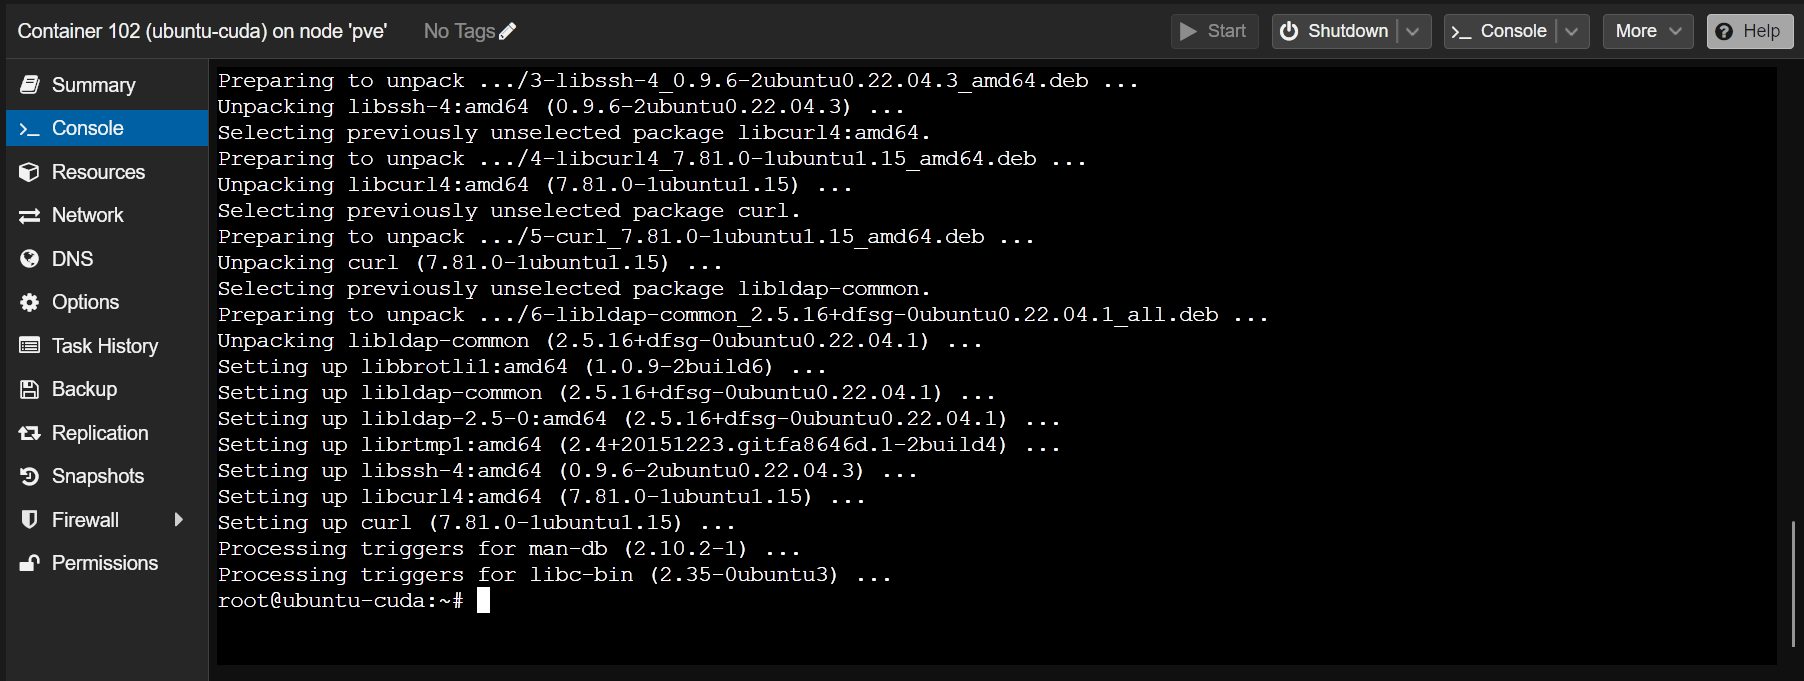
Task: Click the Start container button
Action: click(x=1214, y=31)
